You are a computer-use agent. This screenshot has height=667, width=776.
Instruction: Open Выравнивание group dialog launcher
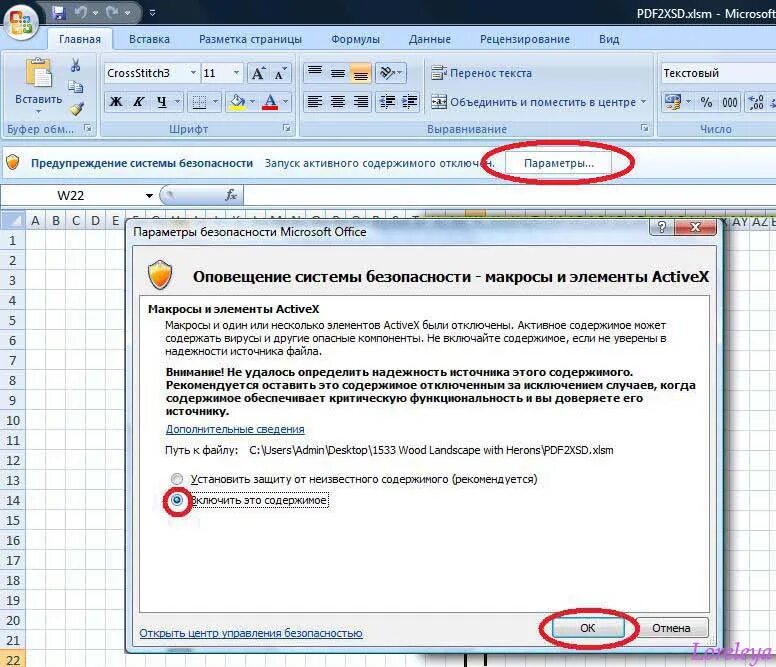pyautogui.click(x=644, y=128)
